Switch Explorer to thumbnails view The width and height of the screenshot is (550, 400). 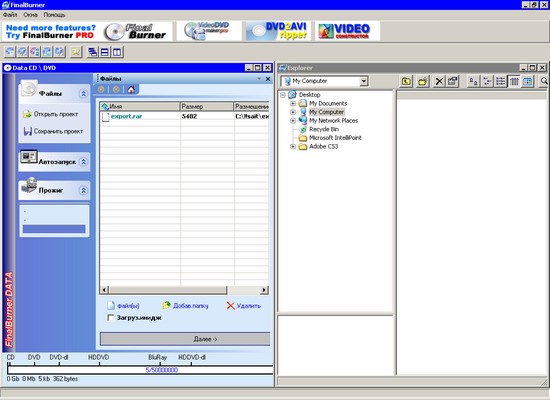point(528,81)
